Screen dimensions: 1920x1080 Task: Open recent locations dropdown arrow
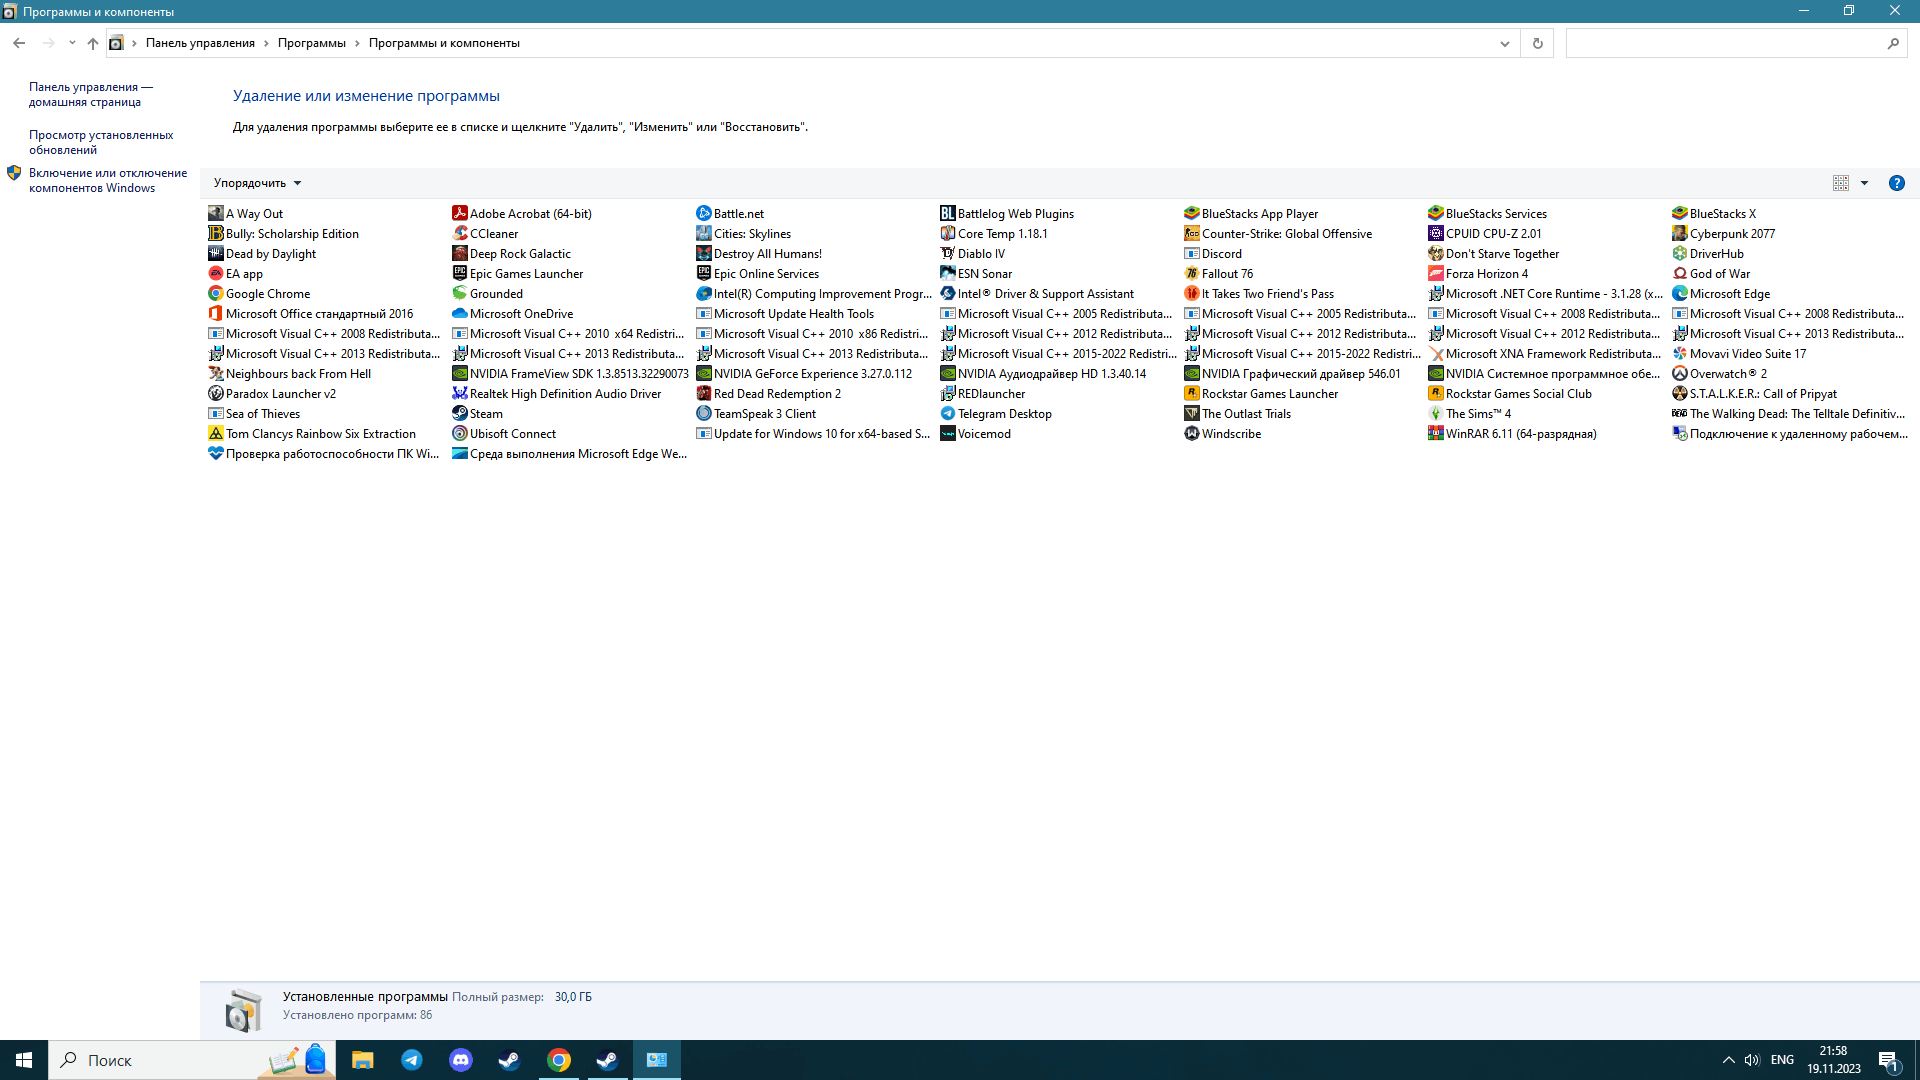click(72, 43)
